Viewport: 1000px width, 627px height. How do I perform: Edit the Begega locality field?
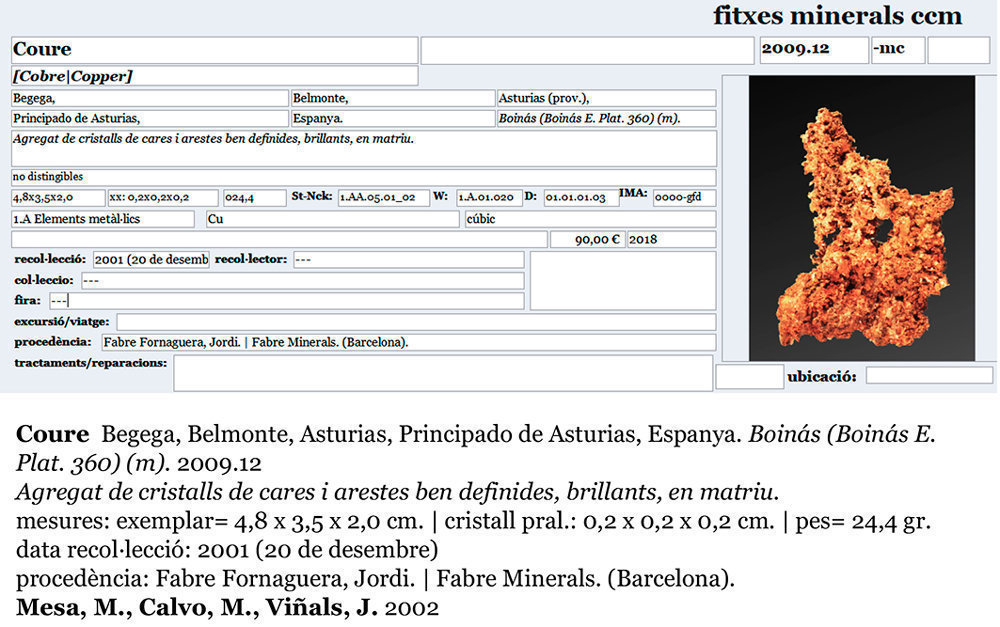tap(150, 98)
